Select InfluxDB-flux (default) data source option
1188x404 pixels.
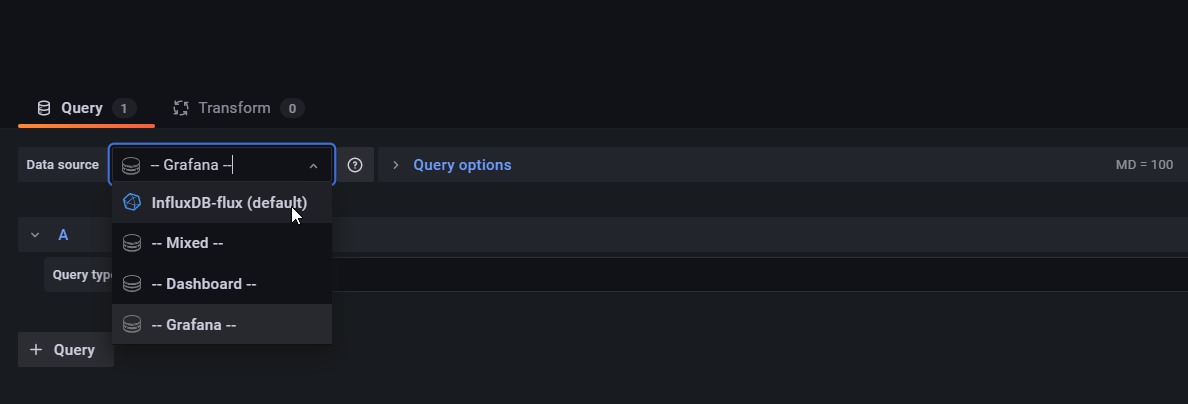[x=221, y=202]
